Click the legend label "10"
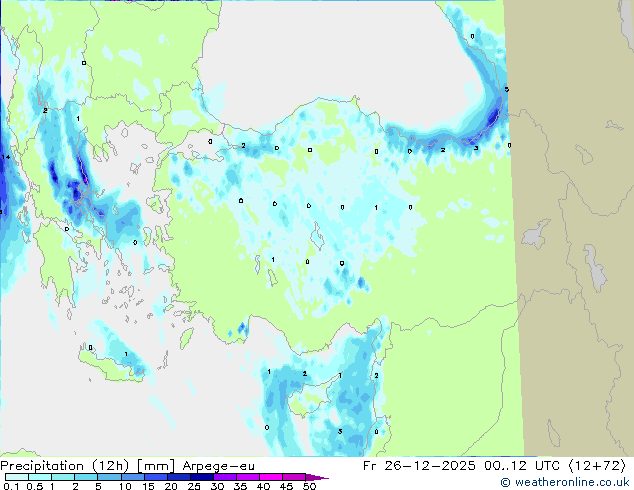 (125, 486)
